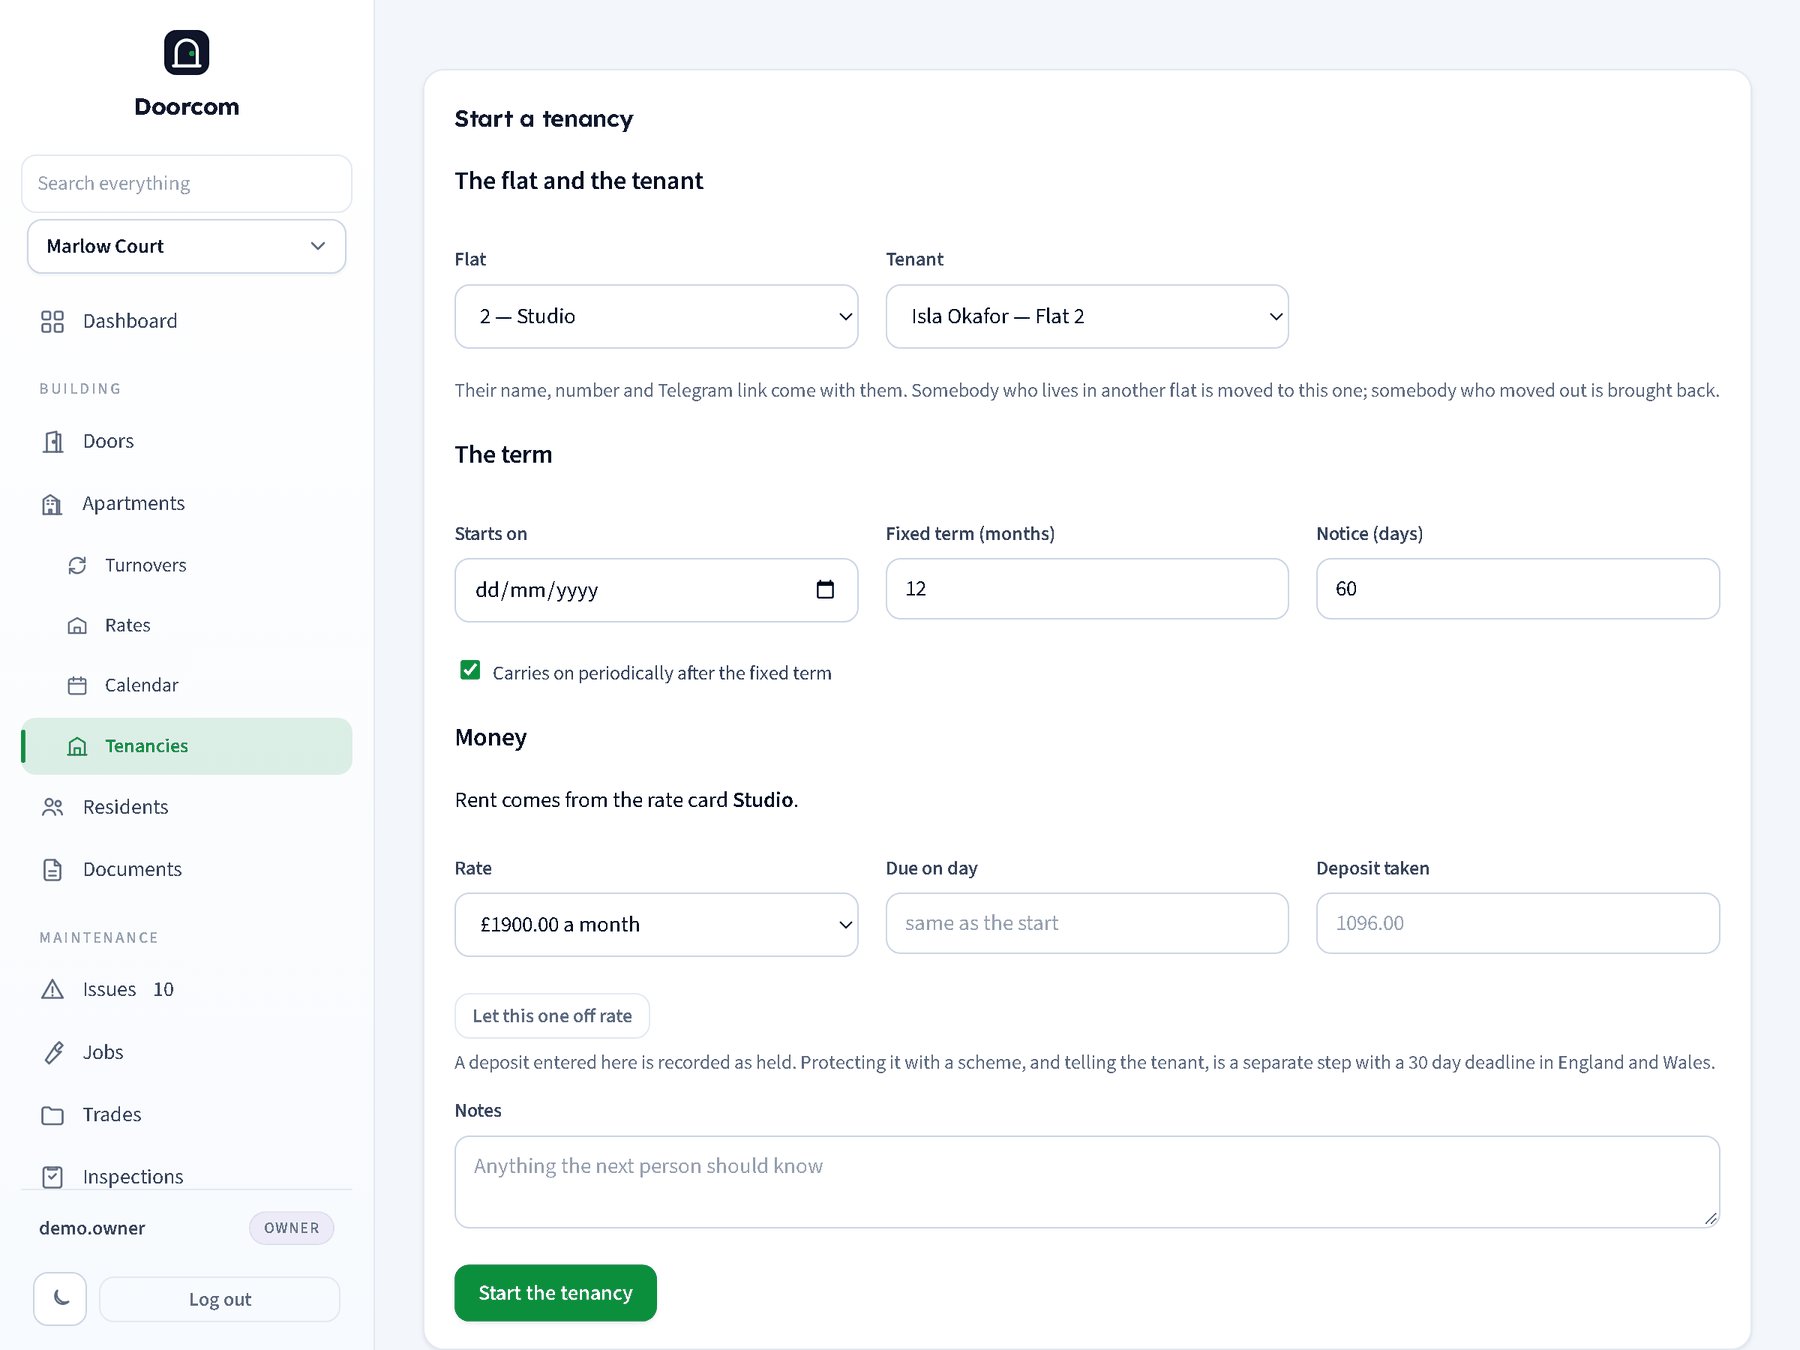This screenshot has height=1350, width=1800.
Task: Click the OWNER role badge
Action: point(291,1228)
